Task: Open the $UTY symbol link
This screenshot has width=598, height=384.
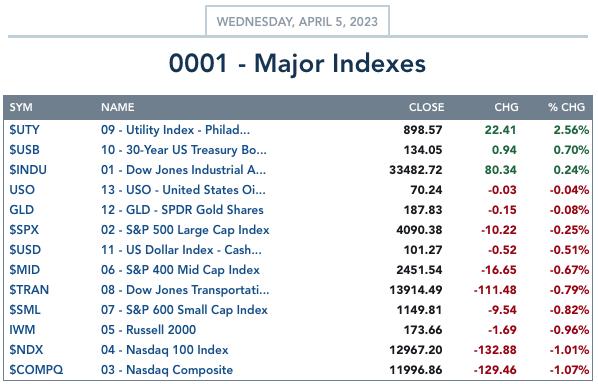Action: 24,130
